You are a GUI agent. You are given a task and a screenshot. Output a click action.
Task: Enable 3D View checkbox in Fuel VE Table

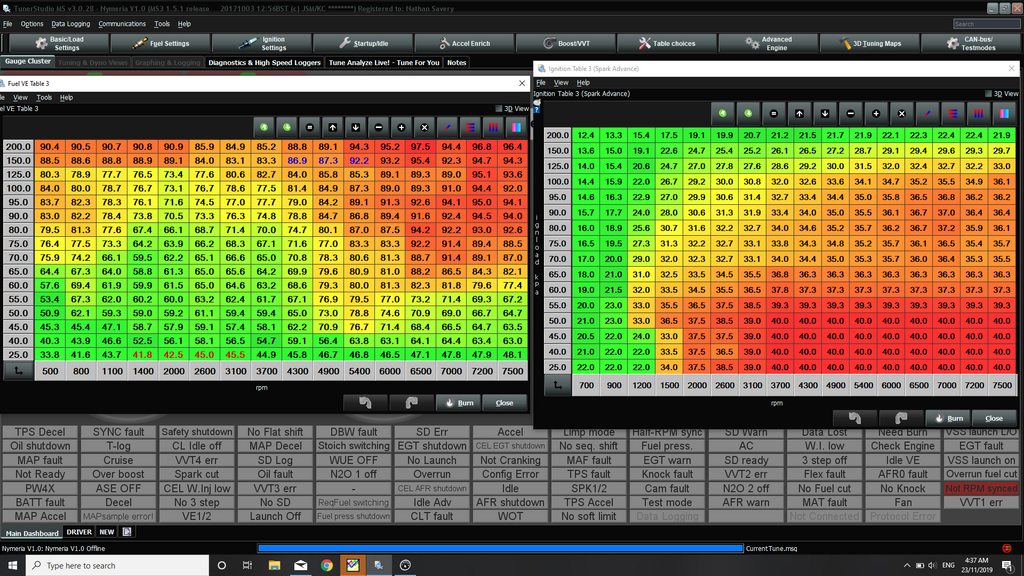click(499, 109)
